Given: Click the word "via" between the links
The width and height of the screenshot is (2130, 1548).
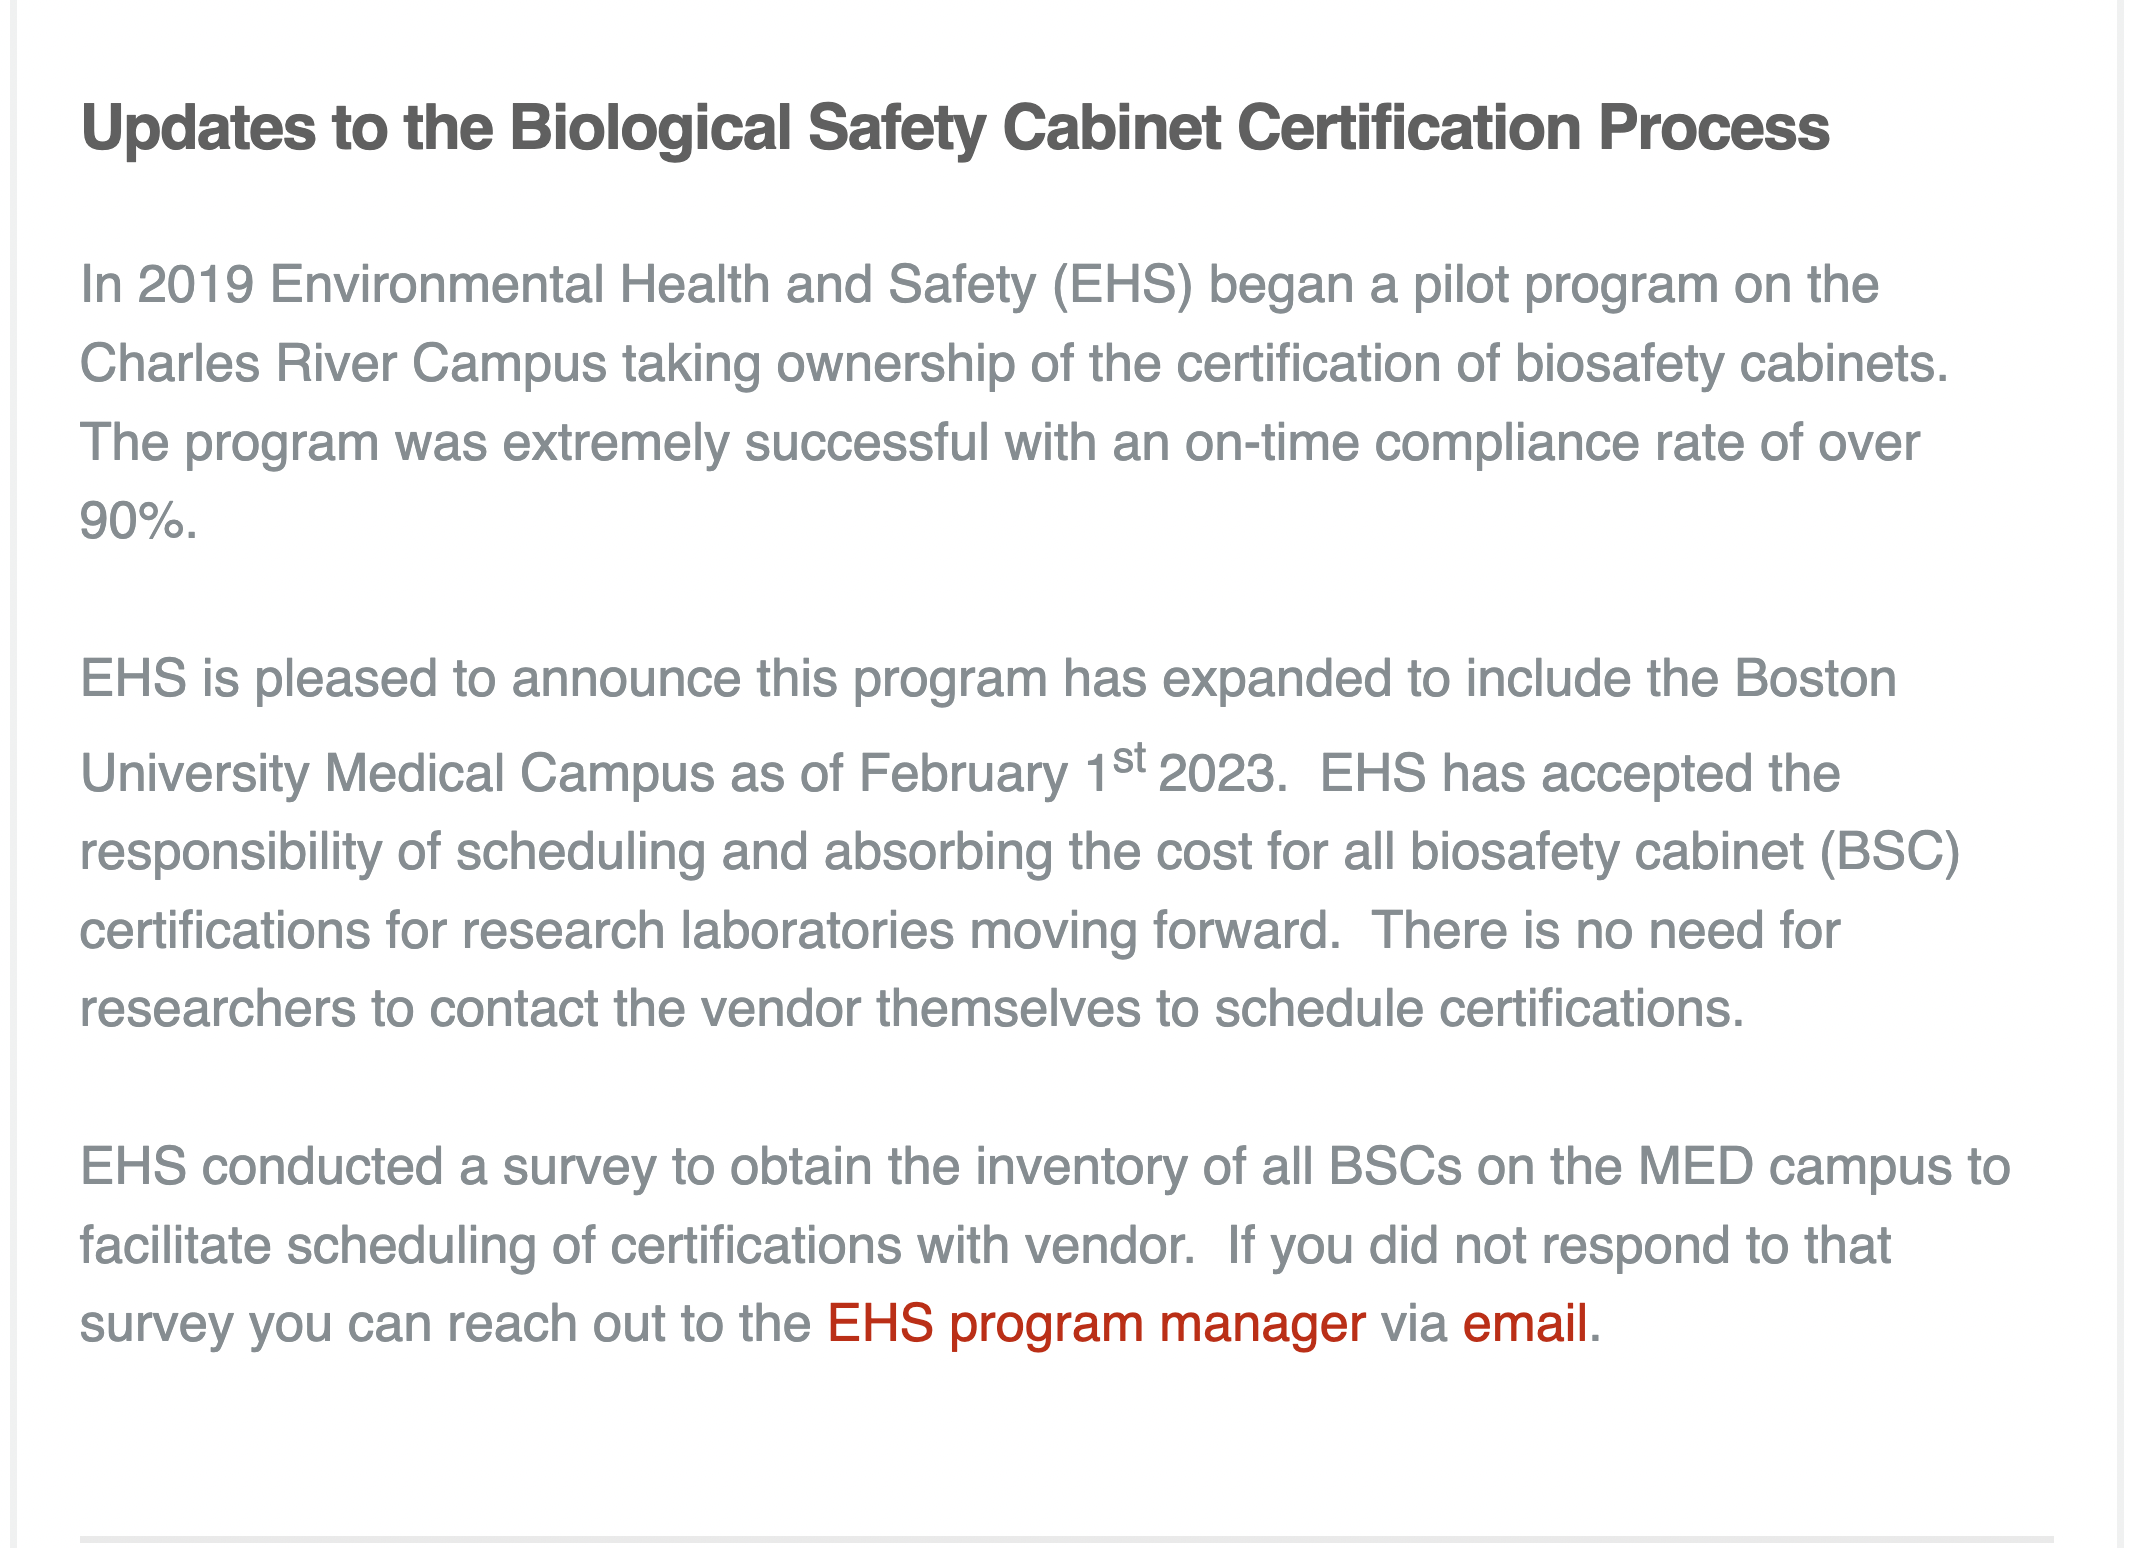Looking at the screenshot, I should [1413, 1324].
